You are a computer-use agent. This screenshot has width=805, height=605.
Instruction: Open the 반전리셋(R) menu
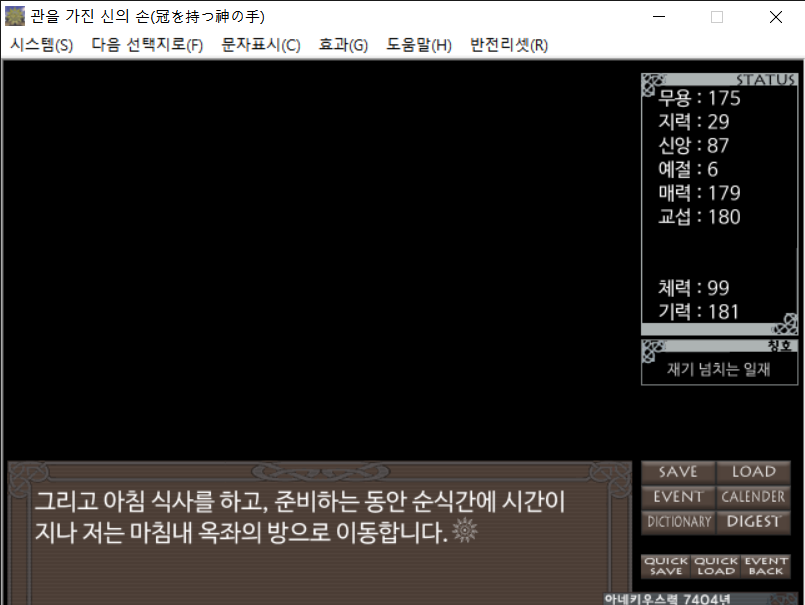coord(509,45)
